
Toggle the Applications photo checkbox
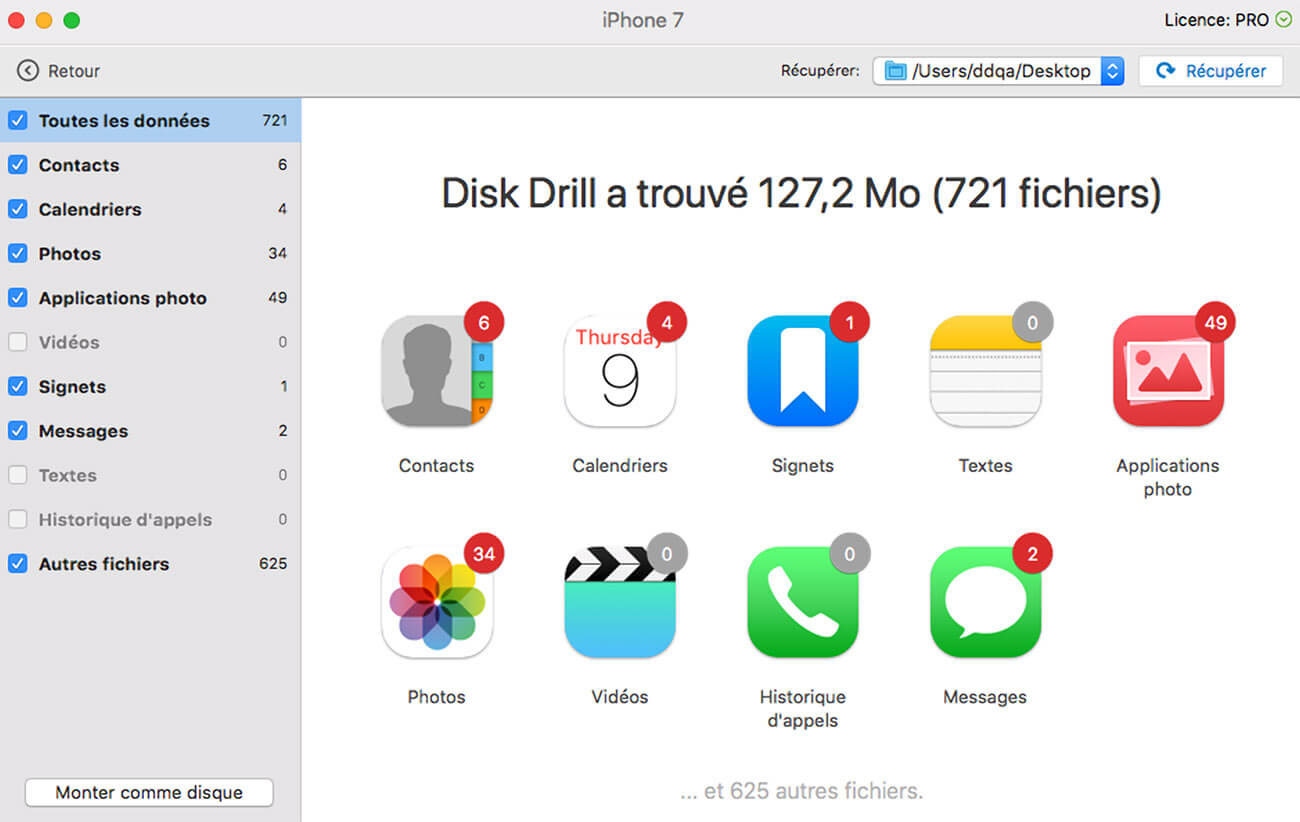pyautogui.click(x=17, y=298)
